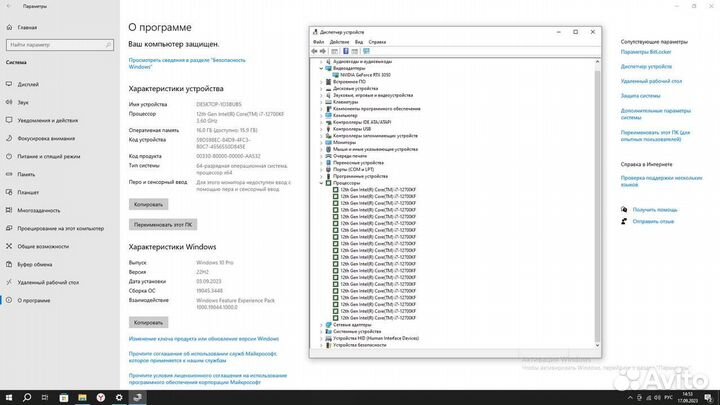
Task: Collapse the Видеоадаптеры tree node
Action: tap(321, 68)
